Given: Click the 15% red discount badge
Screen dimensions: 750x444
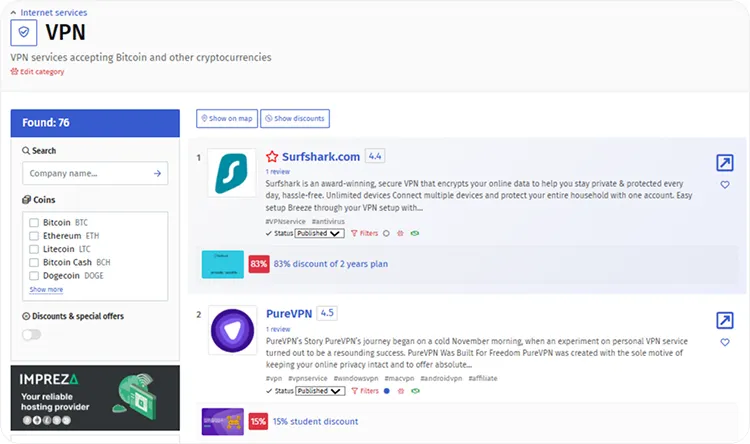Looking at the screenshot, I should (x=258, y=422).
